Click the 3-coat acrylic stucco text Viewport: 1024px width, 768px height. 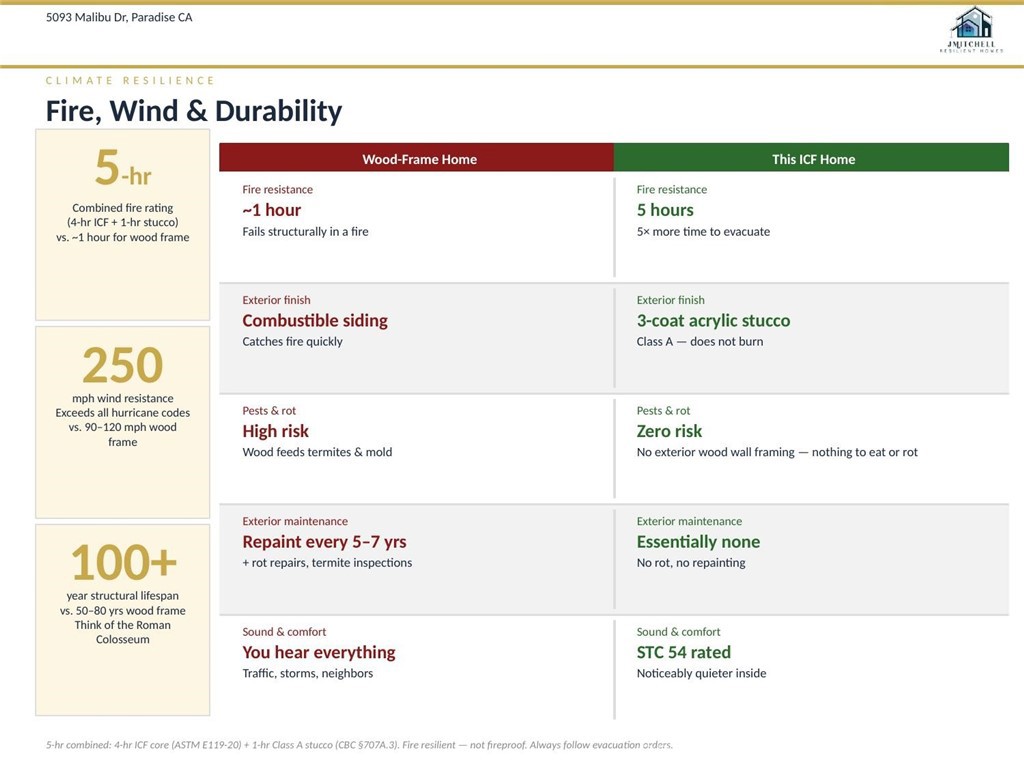tap(713, 321)
